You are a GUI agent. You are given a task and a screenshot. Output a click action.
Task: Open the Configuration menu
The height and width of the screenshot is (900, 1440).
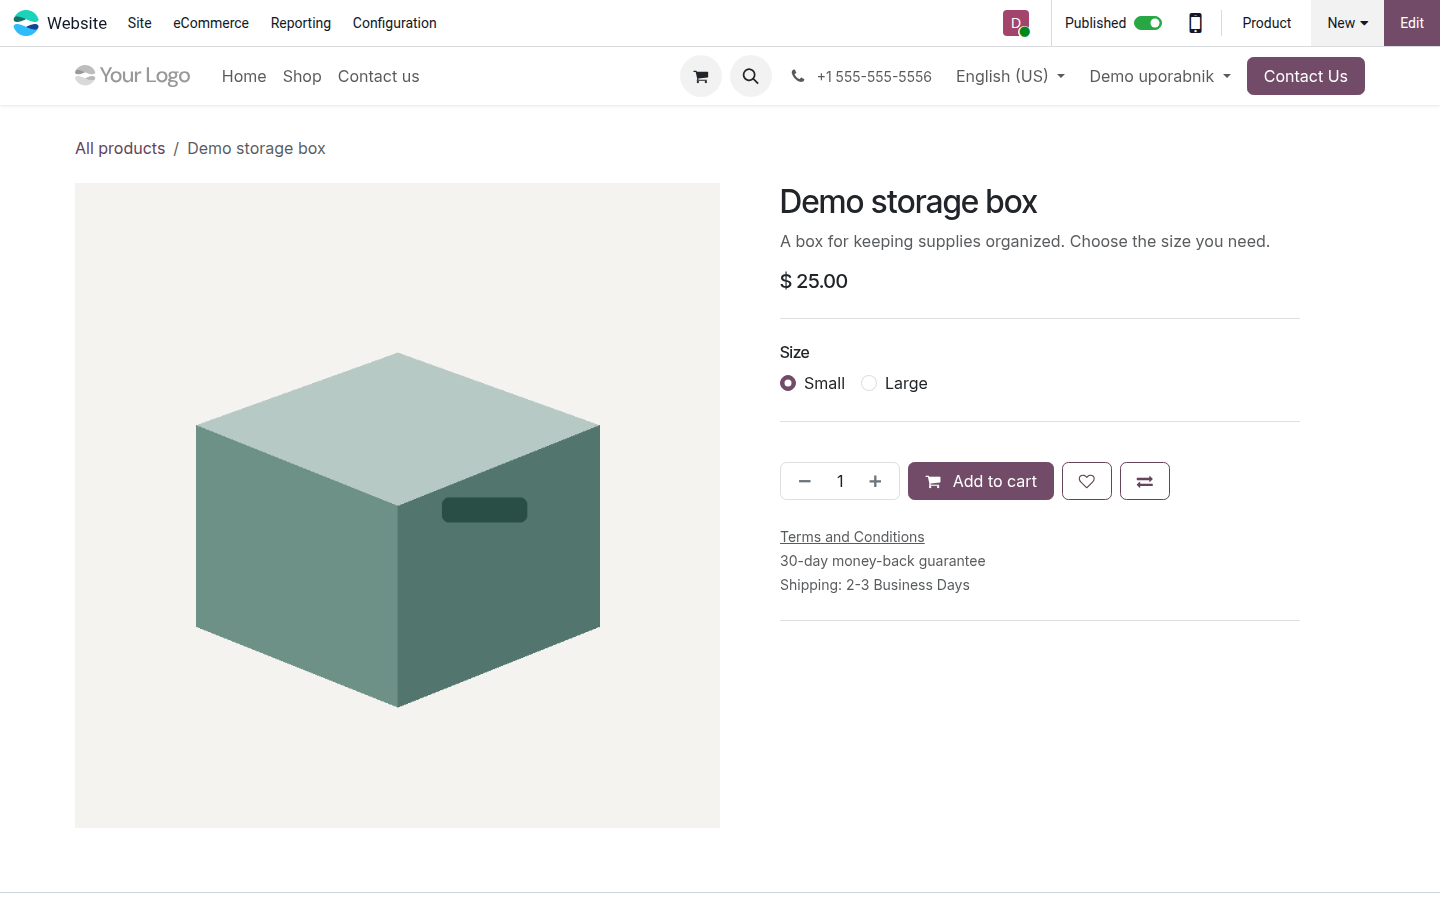(x=395, y=23)
